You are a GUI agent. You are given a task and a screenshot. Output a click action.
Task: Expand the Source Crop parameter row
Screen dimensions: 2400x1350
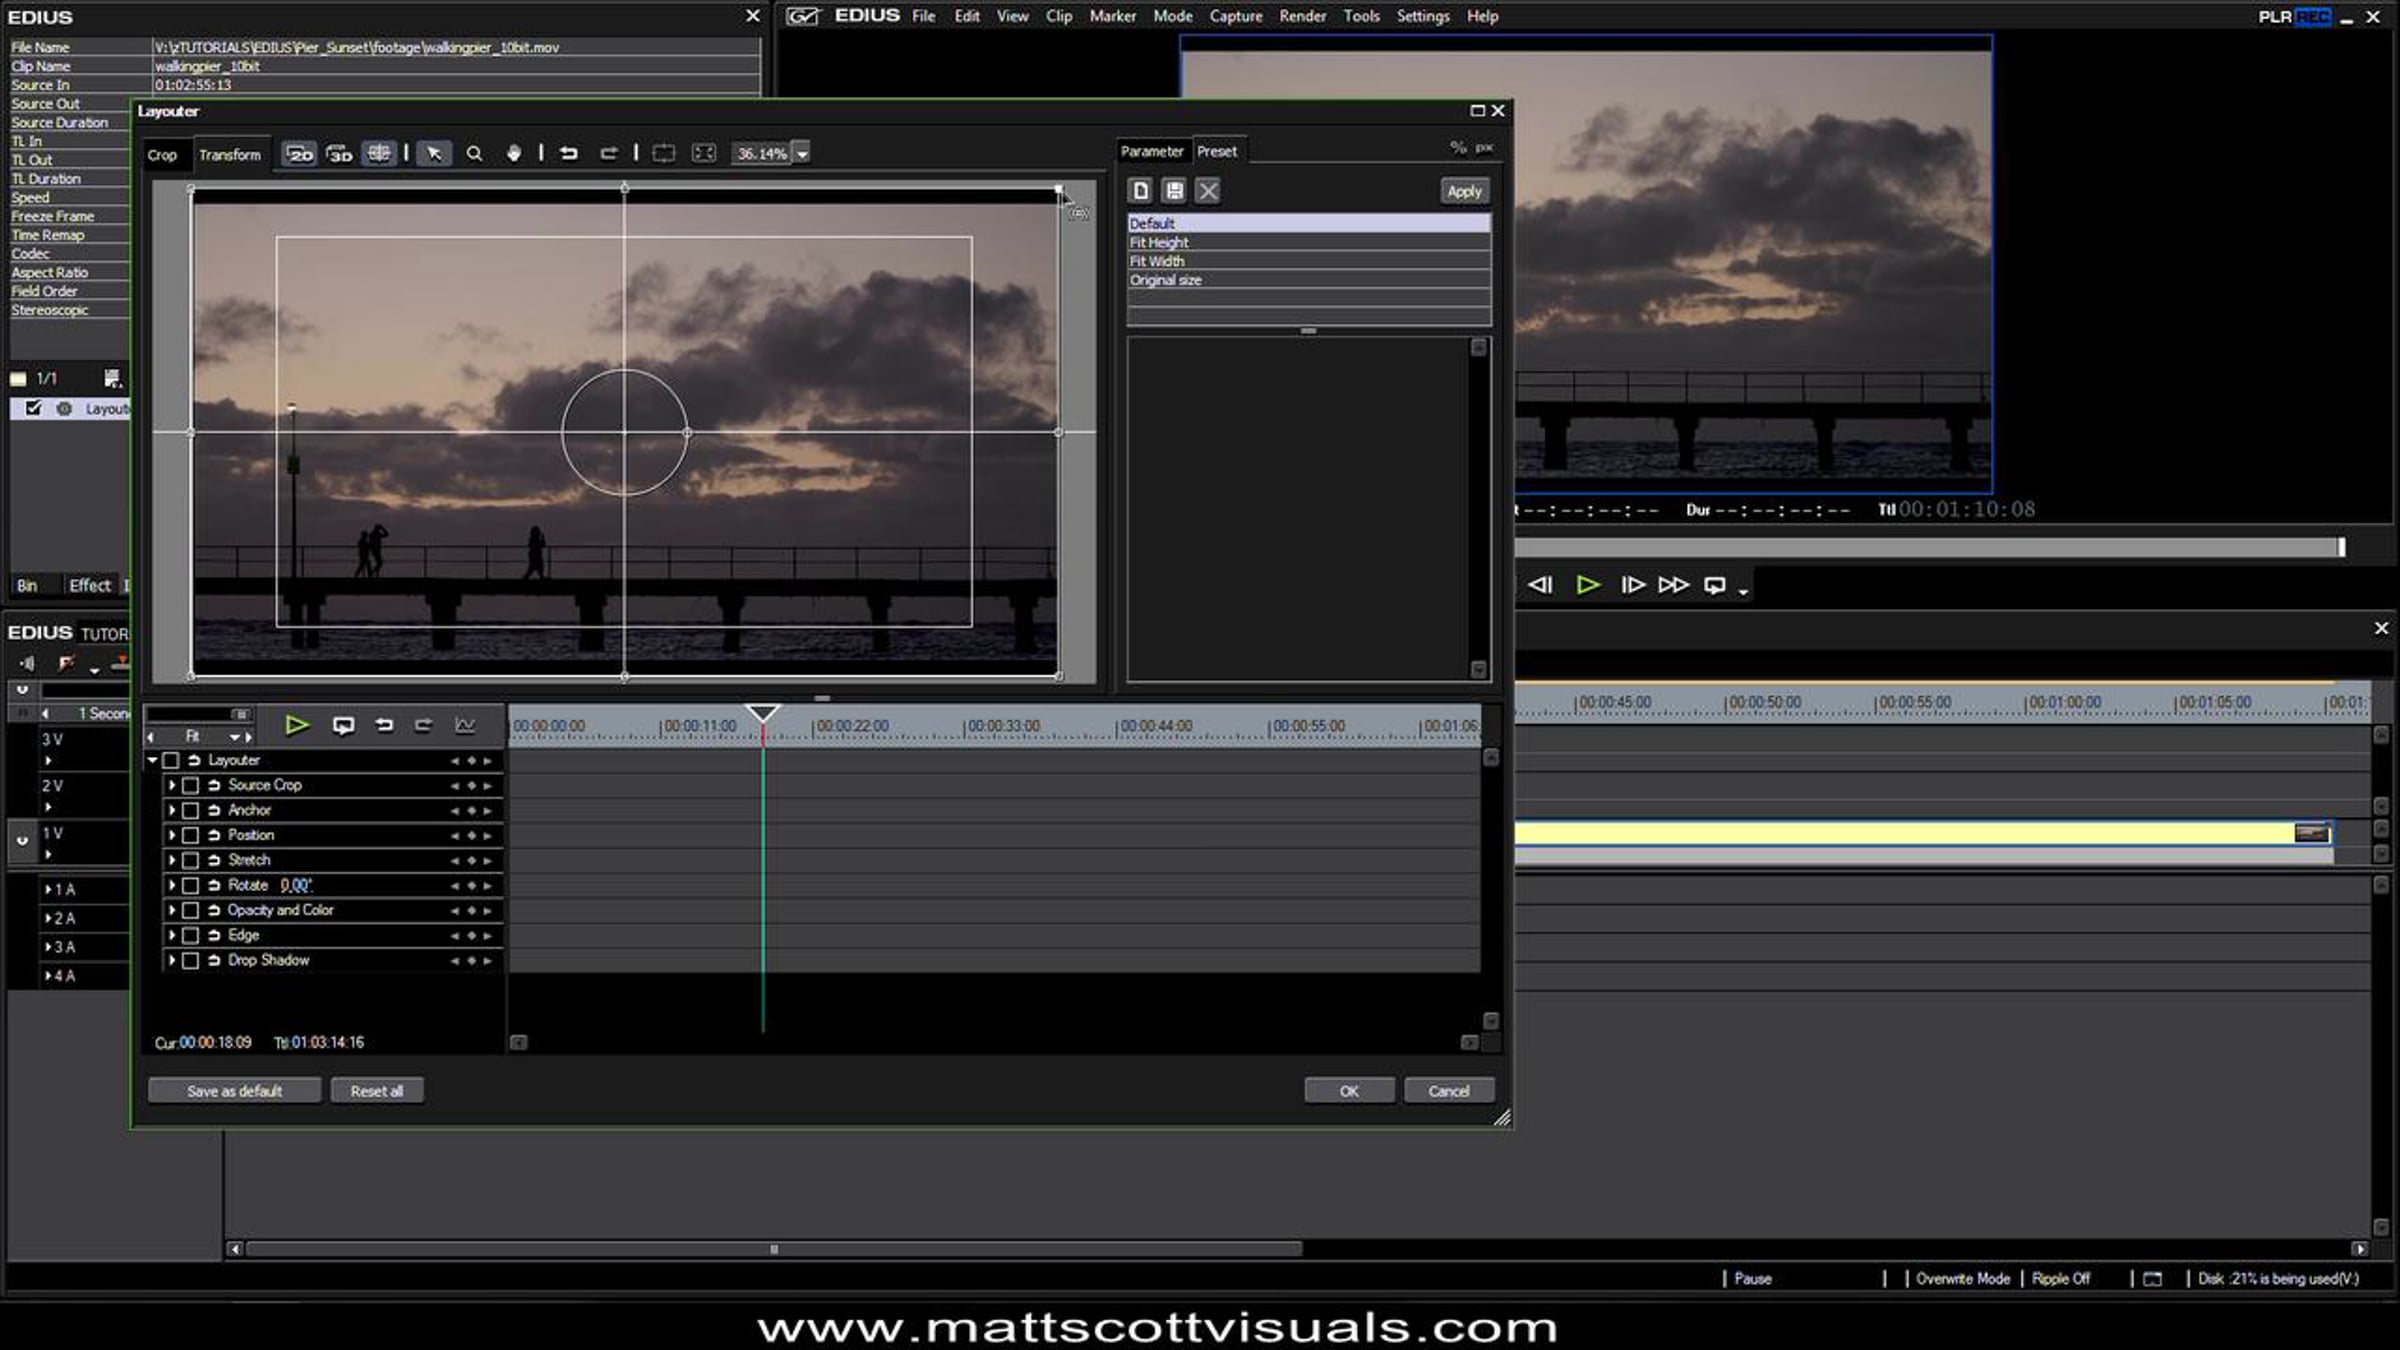pyautogui.click(x=172, y=786)
